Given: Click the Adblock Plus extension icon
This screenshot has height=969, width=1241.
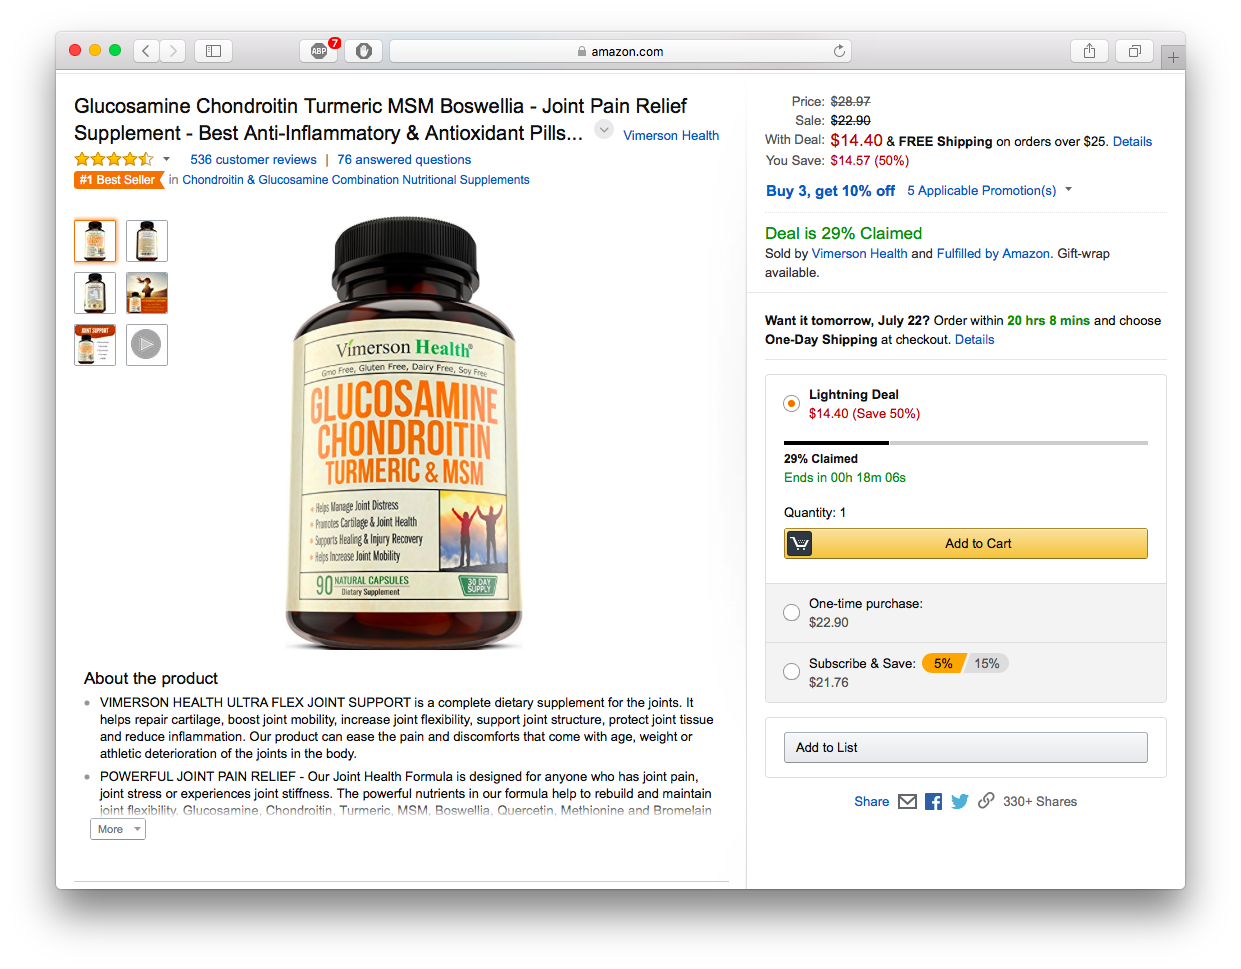Looking at the screenshot, I should [319, 51].
